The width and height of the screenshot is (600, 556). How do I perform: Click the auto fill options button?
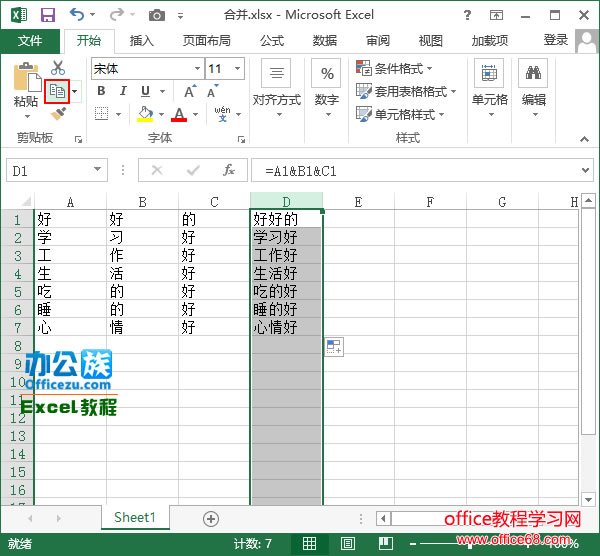point(334,347)
